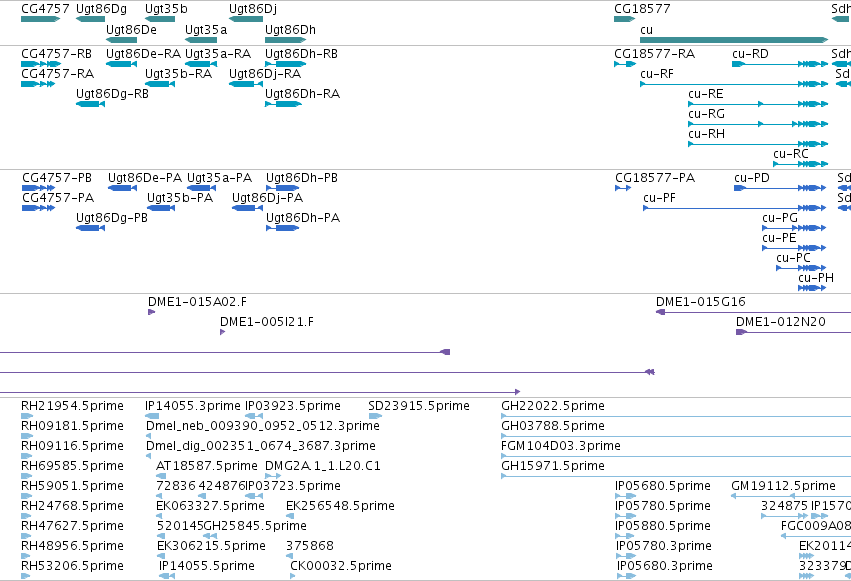Image resolution: width=851 pixels, height=581 pixels.
Task: Select the cu-PH protein label
Action: point(816,278)
